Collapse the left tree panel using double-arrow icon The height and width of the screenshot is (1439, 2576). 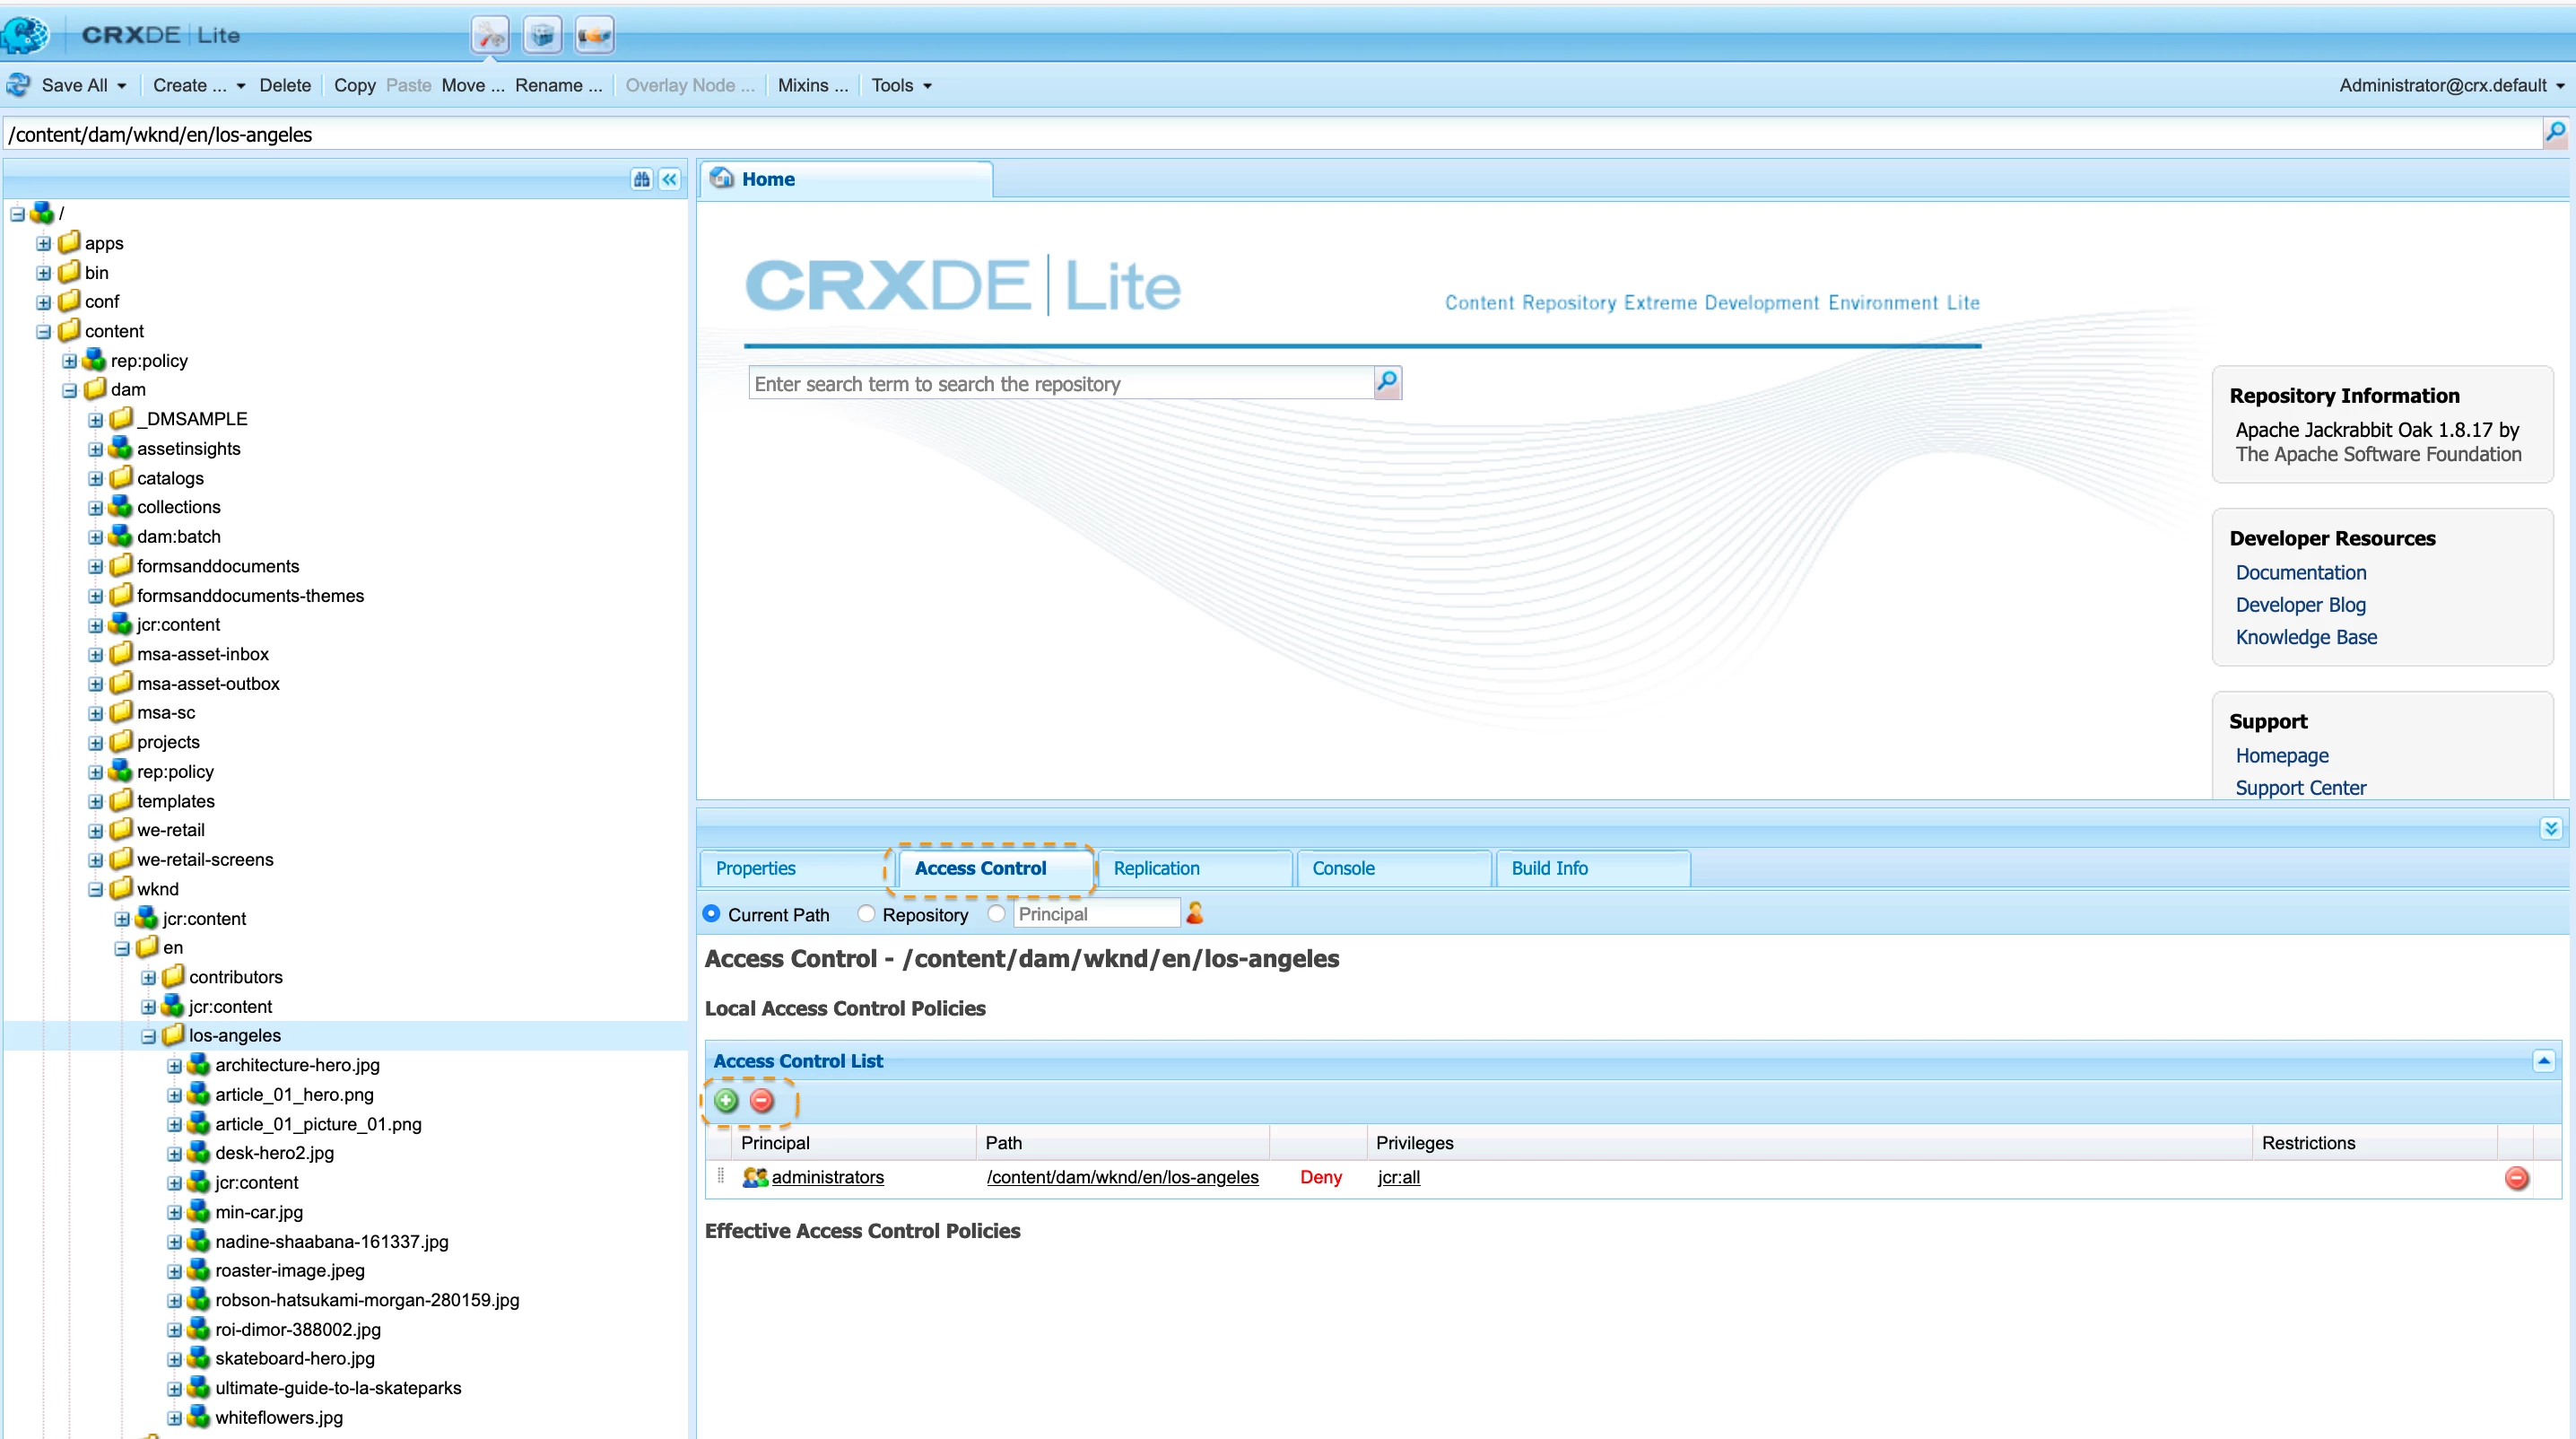[670, 179]
